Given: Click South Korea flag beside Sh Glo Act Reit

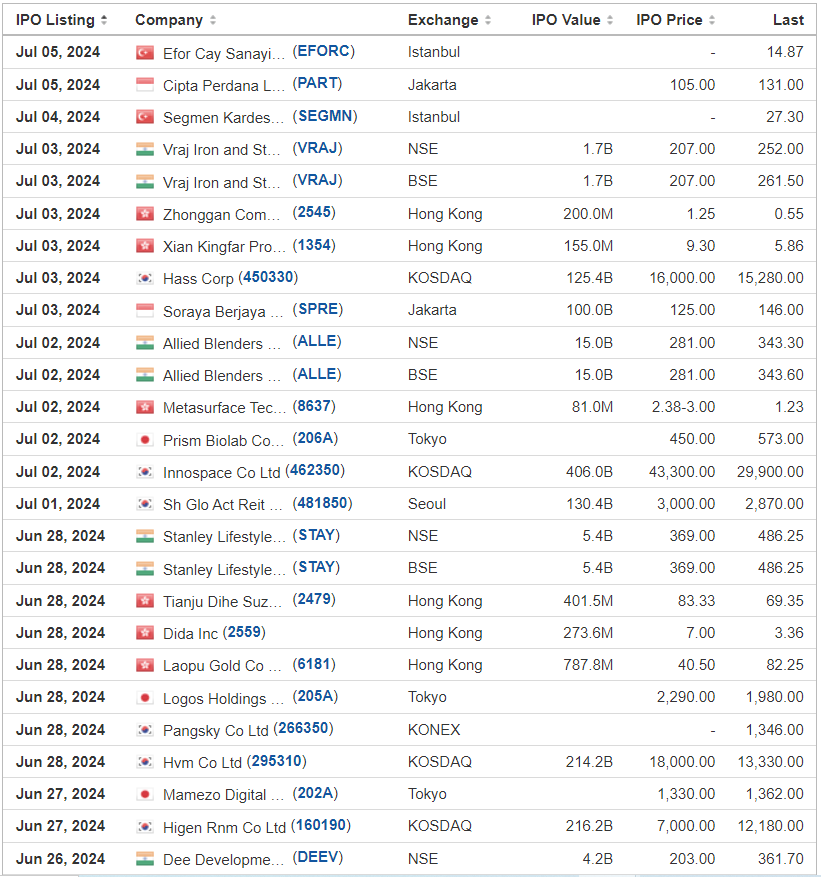Looking at the screenshot, I should click(x=145, y=504).
